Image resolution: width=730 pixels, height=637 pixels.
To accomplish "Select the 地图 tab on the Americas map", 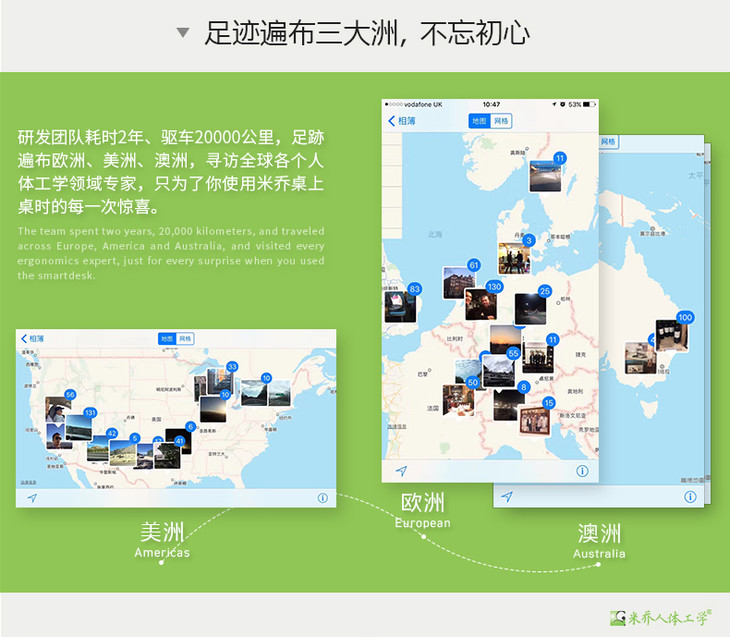I will click(167, 339).
